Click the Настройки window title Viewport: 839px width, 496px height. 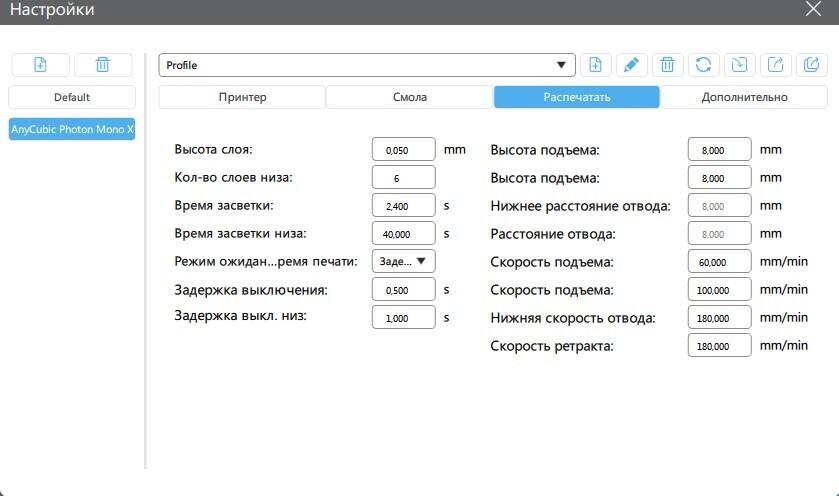tap(52, 10)
